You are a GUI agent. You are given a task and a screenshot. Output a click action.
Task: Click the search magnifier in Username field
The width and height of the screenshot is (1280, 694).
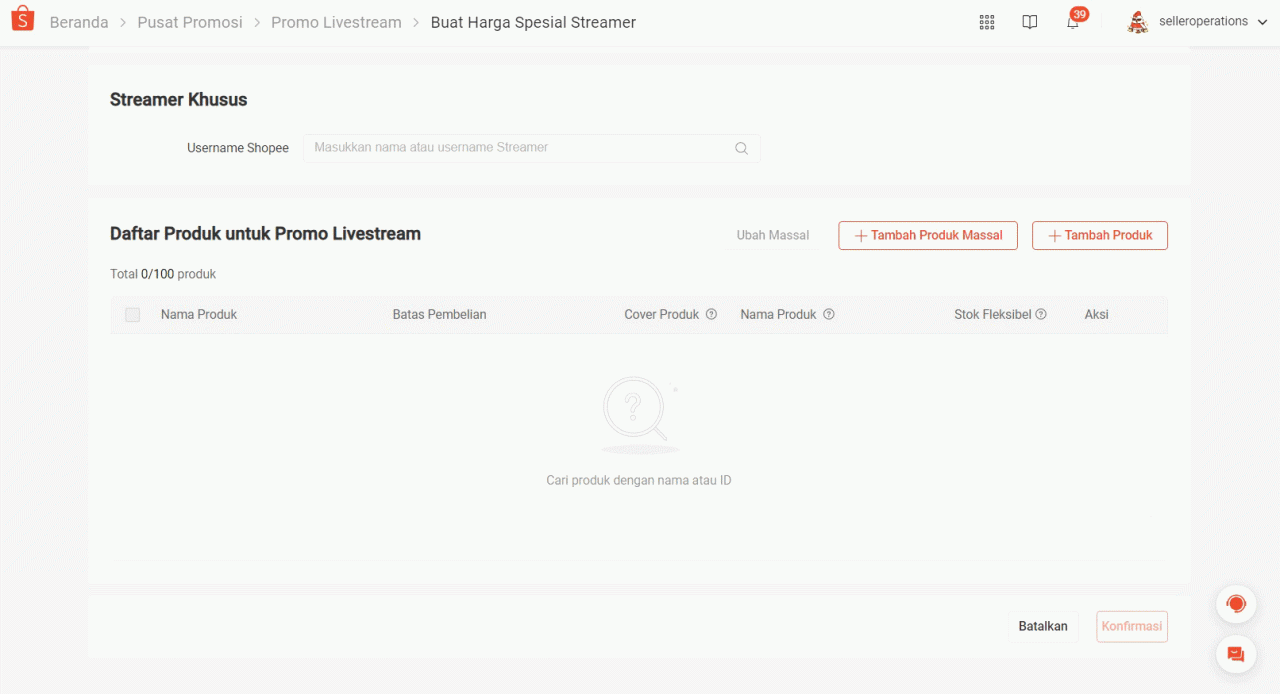click(x=741, y=148)
